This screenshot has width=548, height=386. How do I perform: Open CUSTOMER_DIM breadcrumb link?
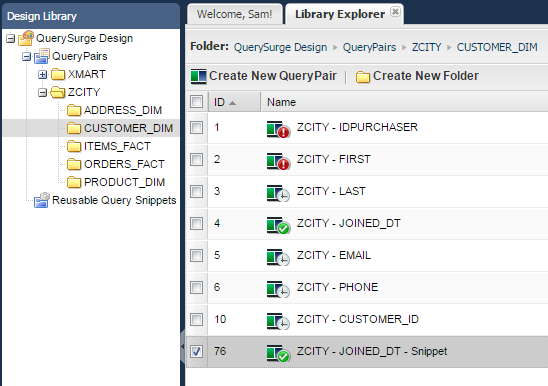pos(497,47)
